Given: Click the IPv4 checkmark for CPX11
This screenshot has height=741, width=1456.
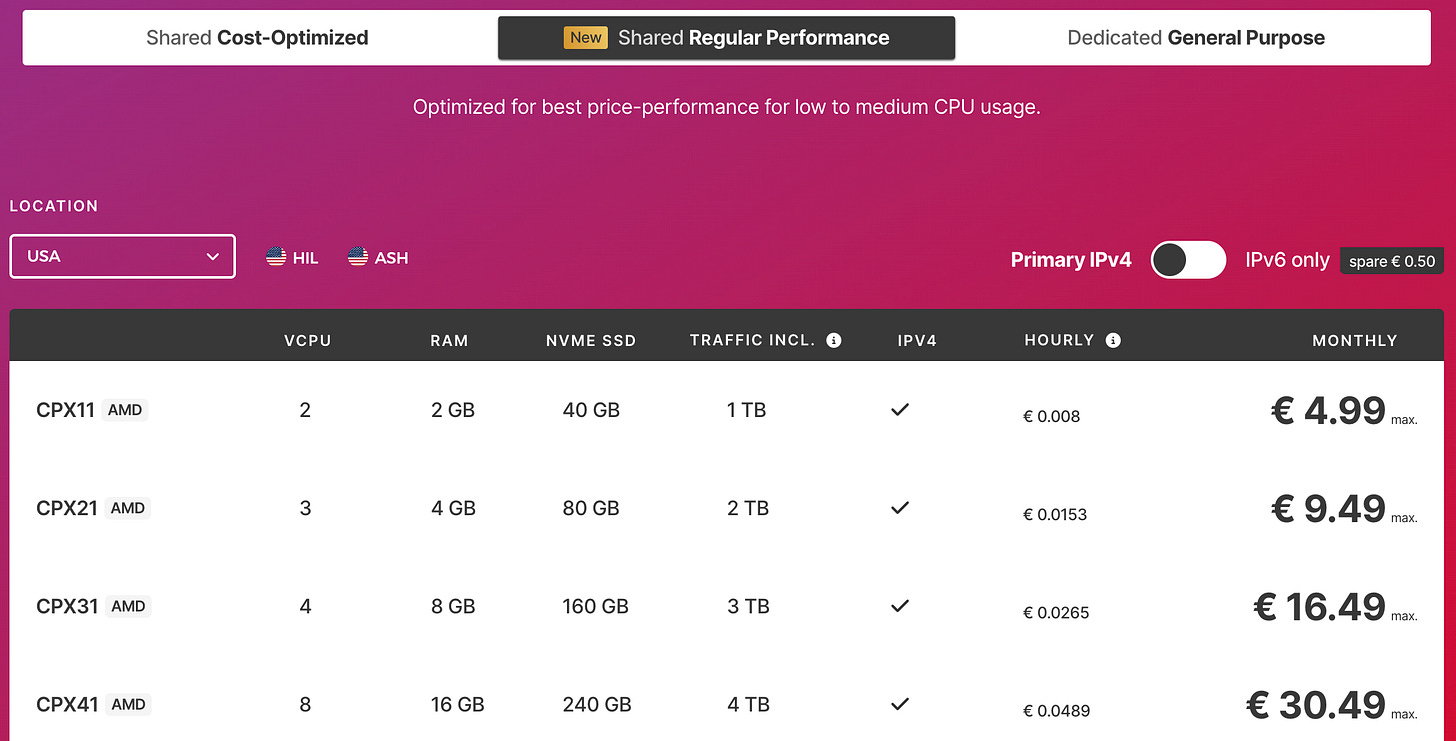Looking at the screenshot, I should click(x=899, y=410).
